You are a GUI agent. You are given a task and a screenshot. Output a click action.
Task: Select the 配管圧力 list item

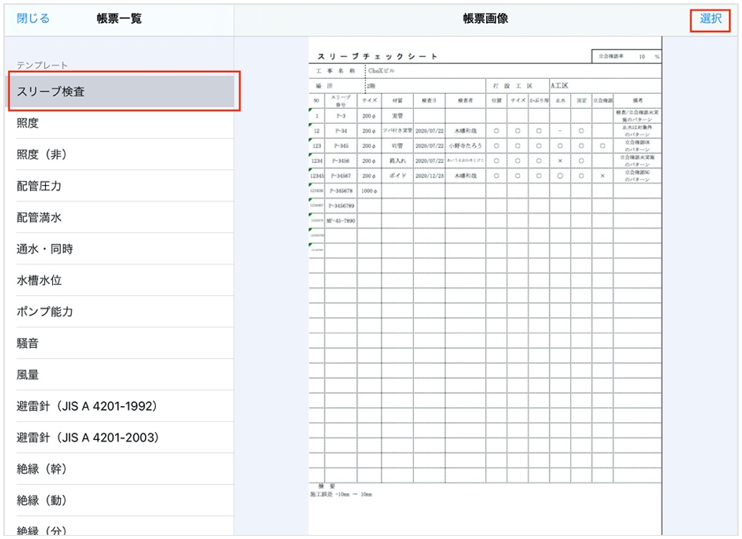click(x=118, y=186)
